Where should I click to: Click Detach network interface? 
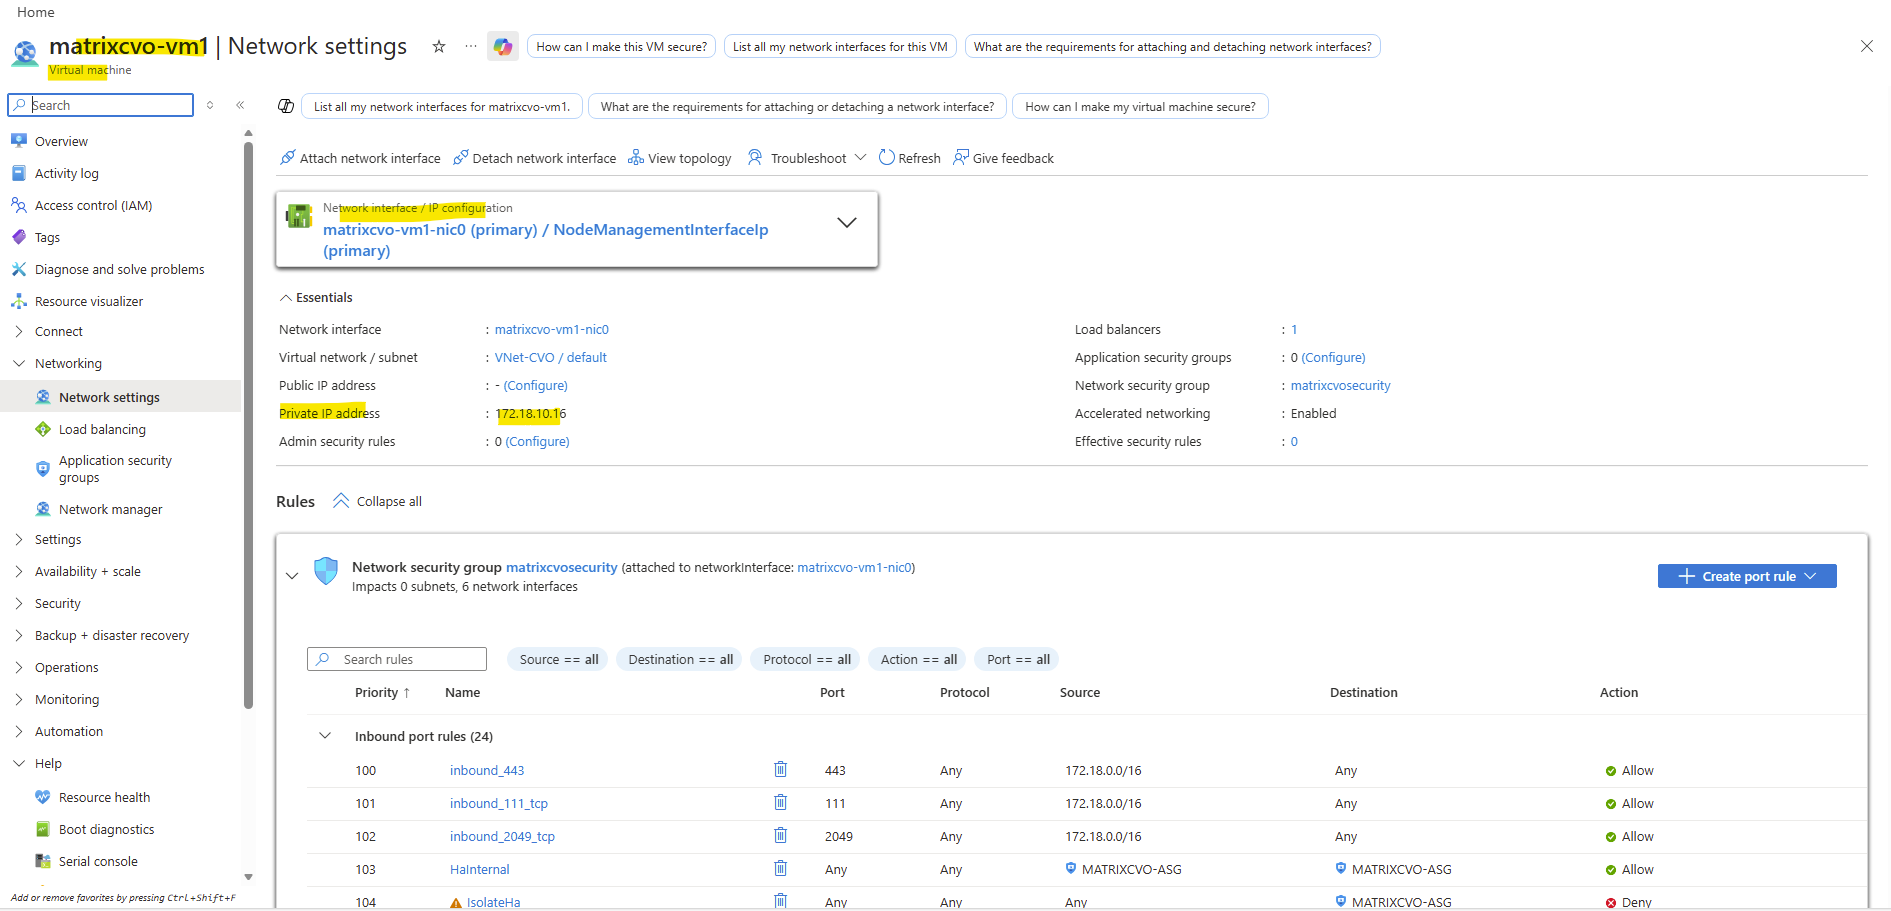pyautogui.click(x=534, y=158)
